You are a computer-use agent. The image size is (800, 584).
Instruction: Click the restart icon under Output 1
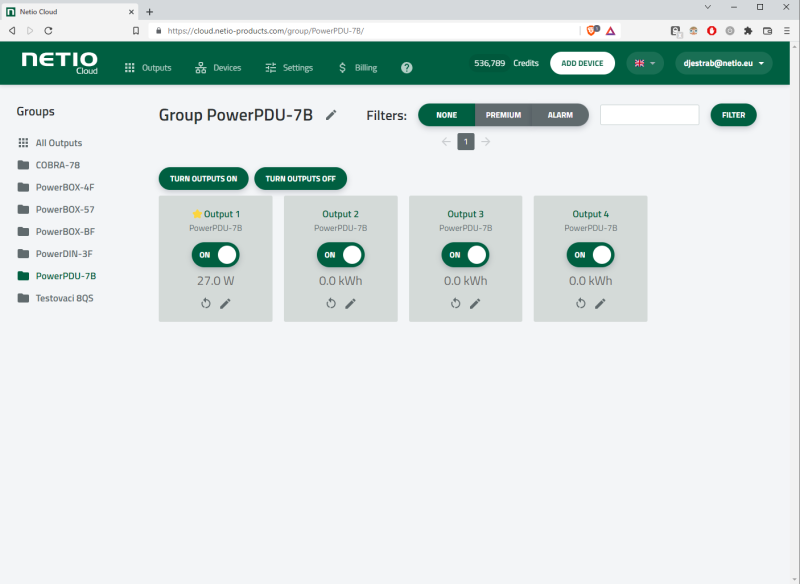(205, 303)
